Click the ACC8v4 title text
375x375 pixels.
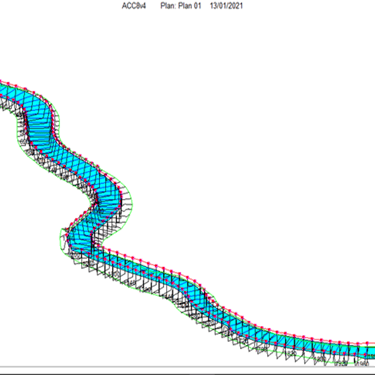tap(134, 6)
